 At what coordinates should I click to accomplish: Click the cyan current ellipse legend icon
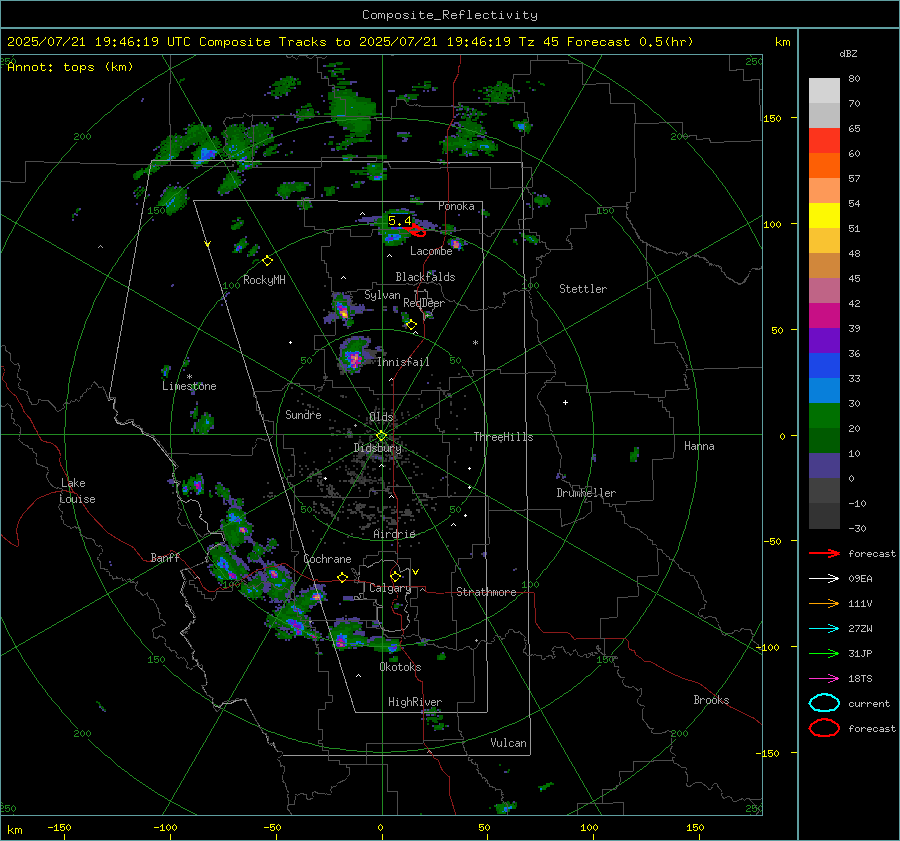point(824,703)
